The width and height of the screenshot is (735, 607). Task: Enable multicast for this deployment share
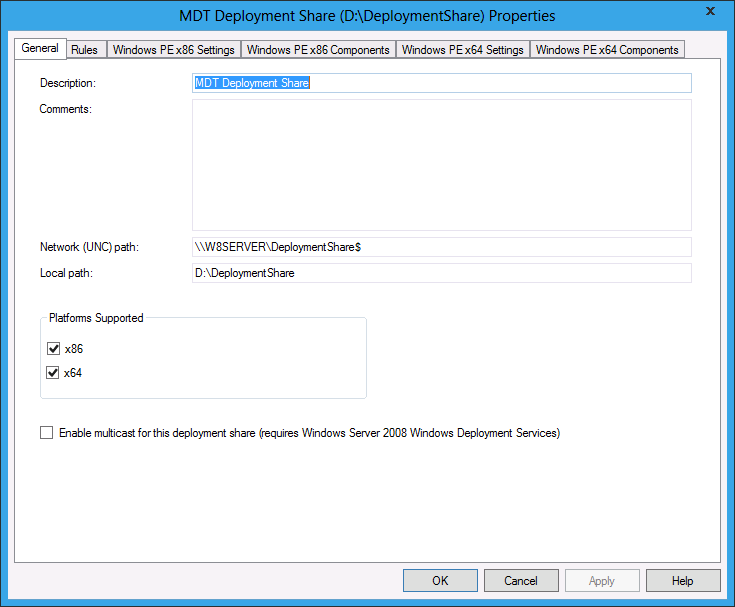point(46,433)
